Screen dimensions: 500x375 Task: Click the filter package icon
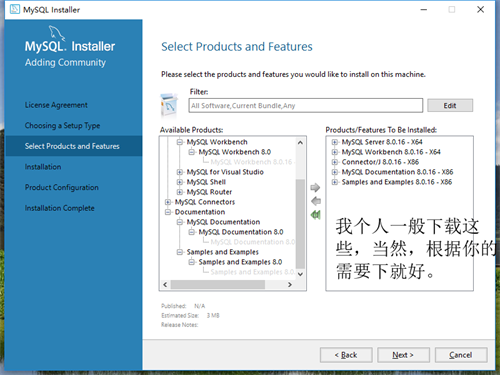pyautogui.click(x=169, y=106)
